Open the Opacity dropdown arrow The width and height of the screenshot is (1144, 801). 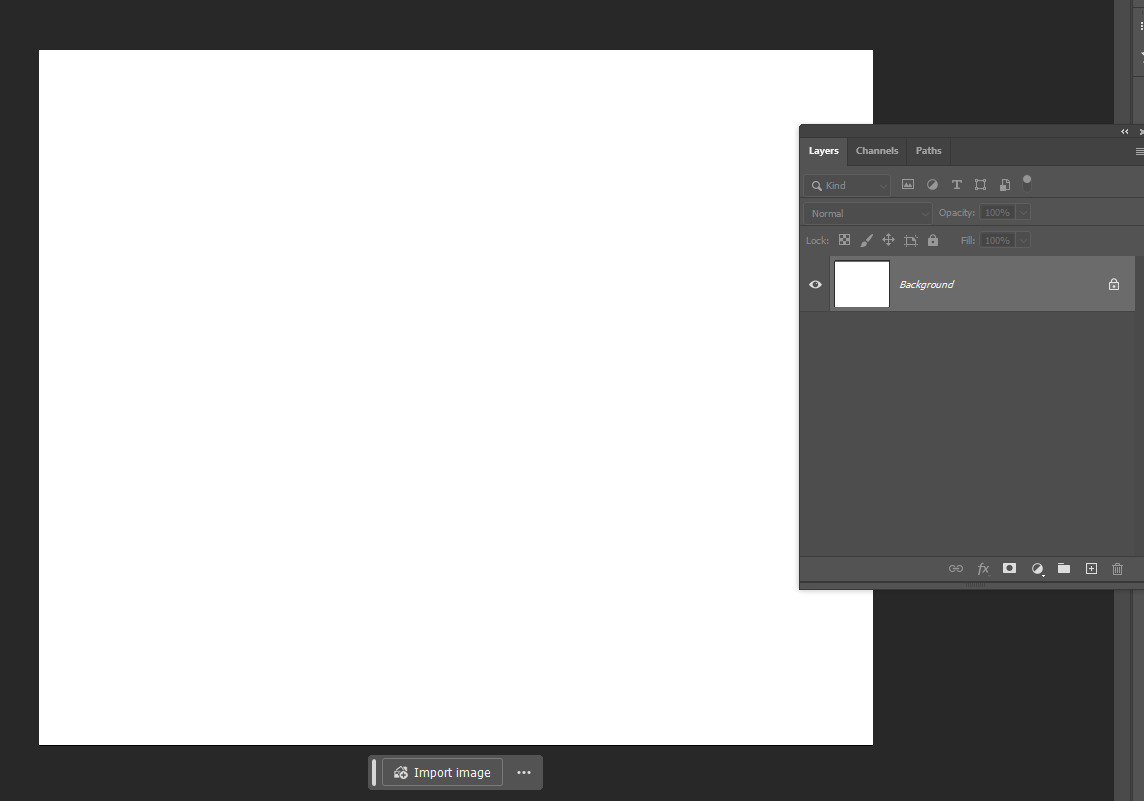tap(1022, 212)
